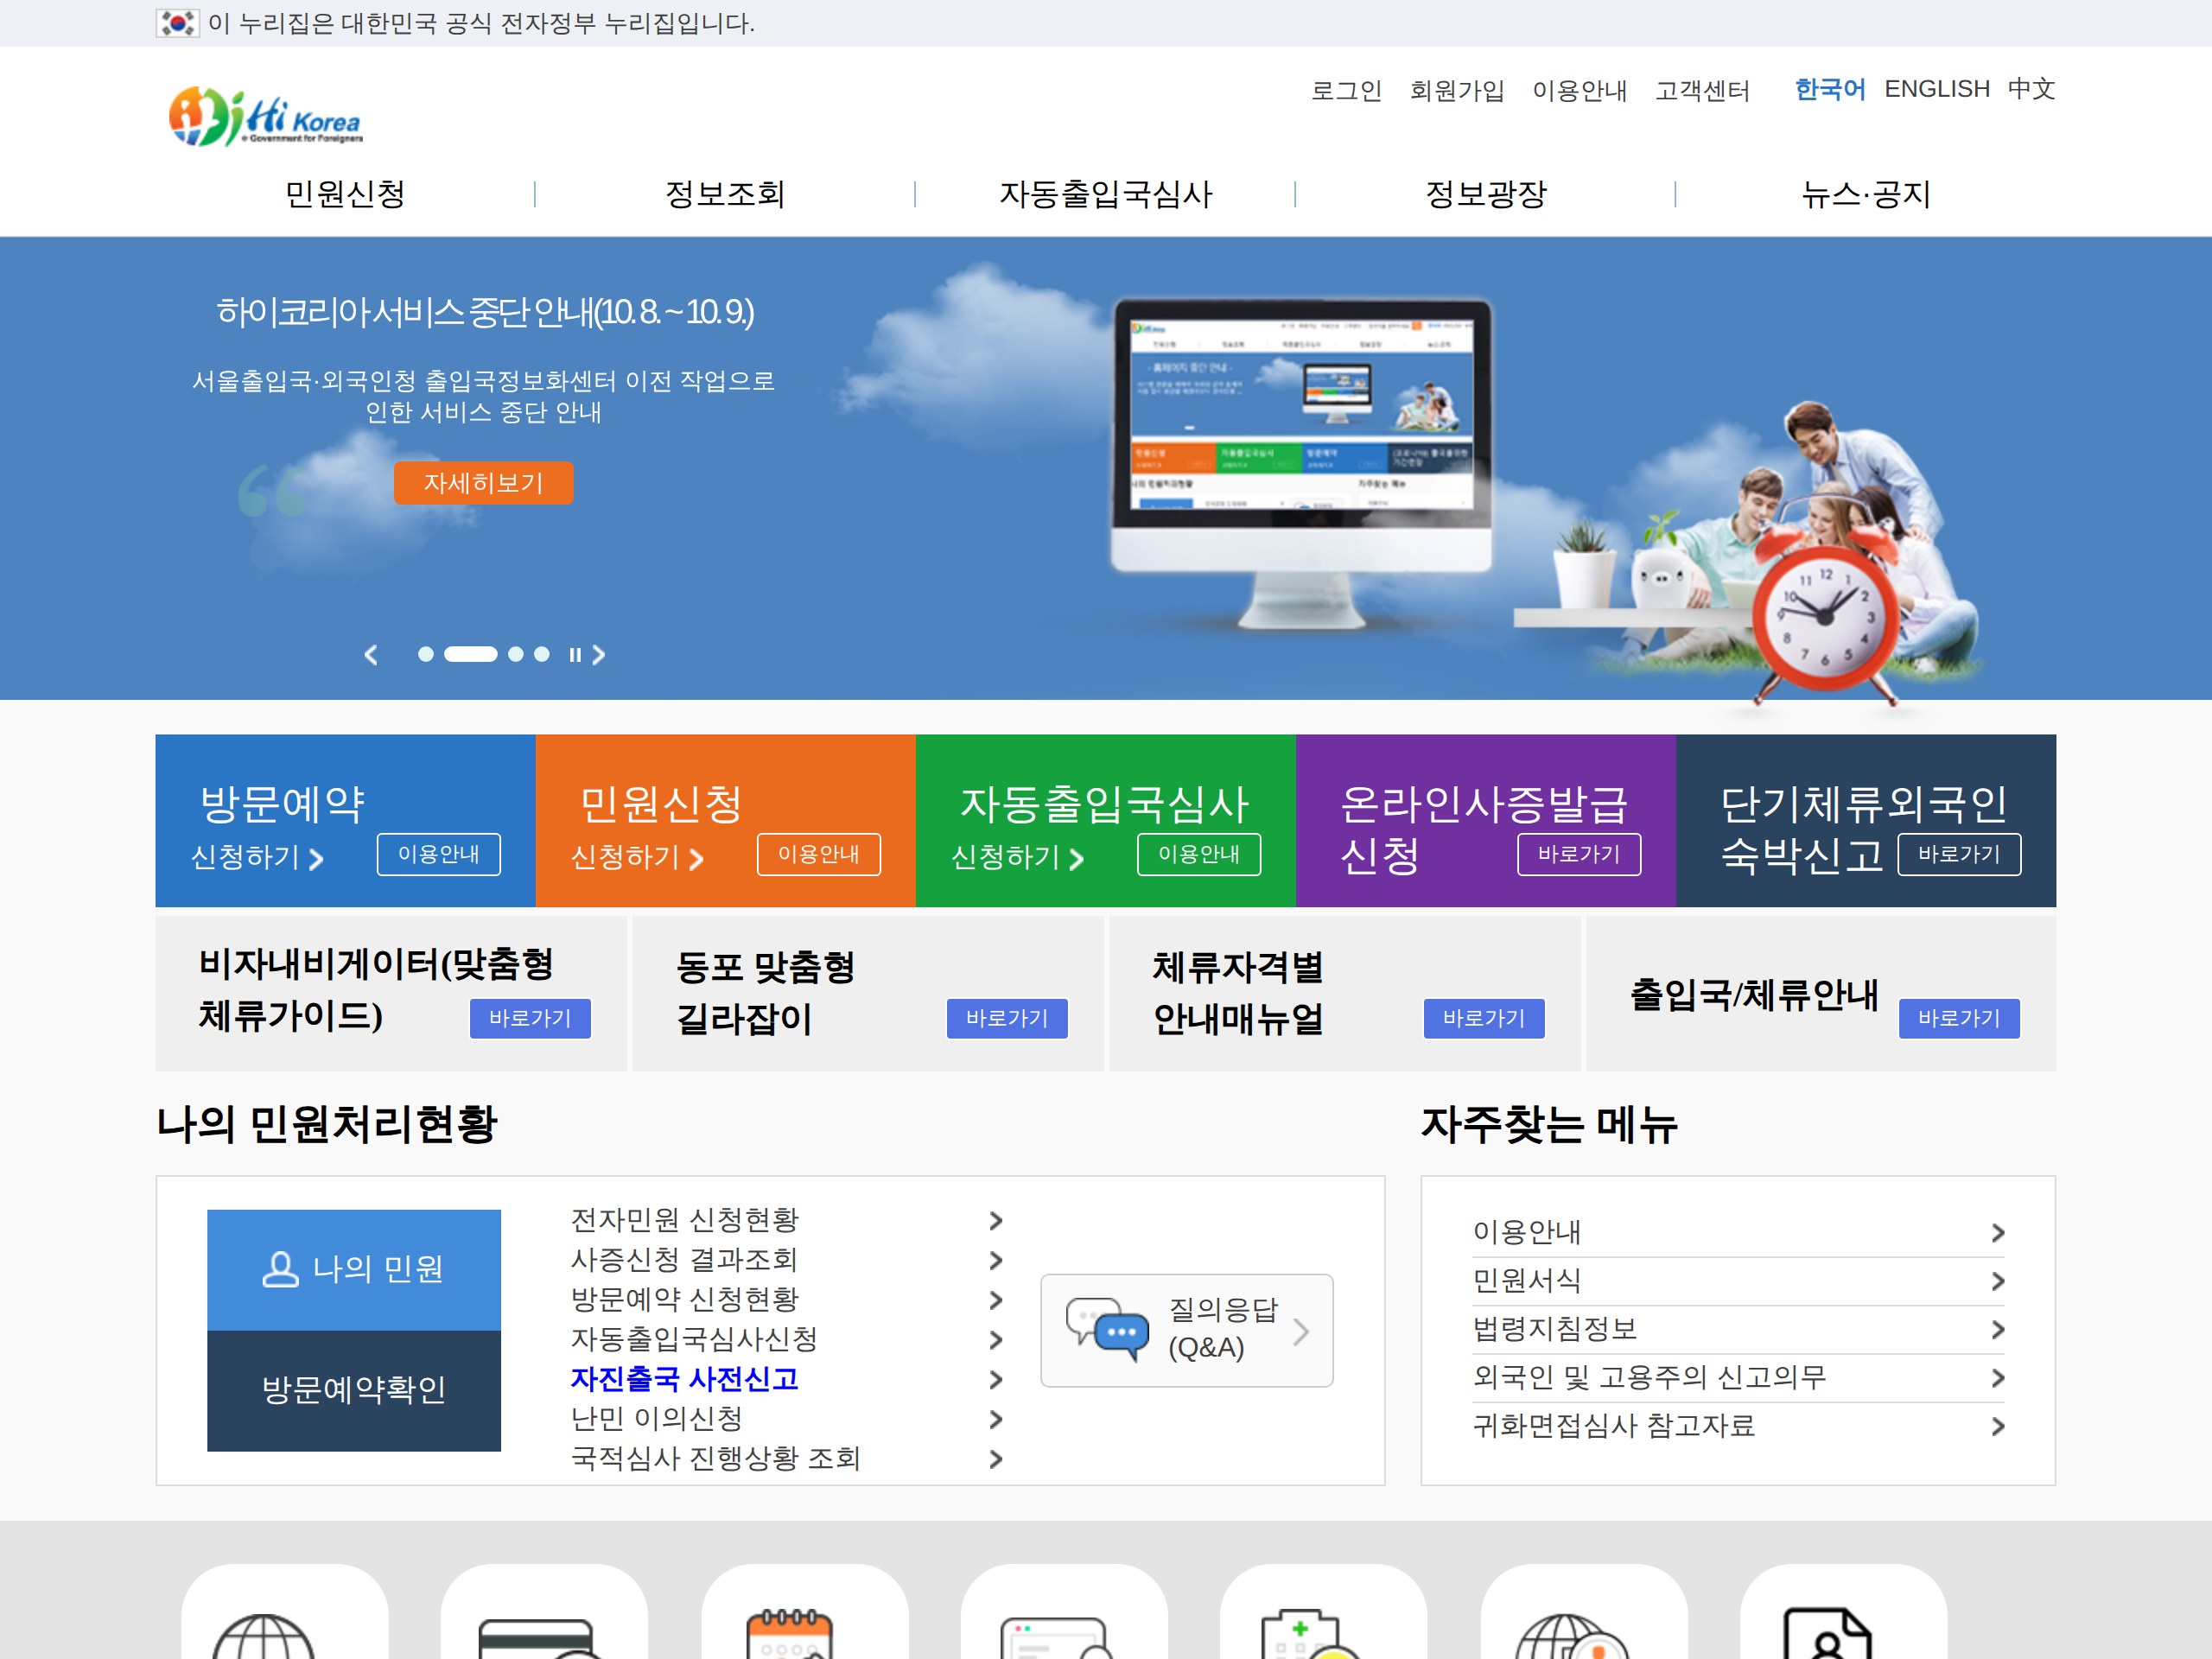Click the 나의 민원 user button

(x=354, y=1270)
